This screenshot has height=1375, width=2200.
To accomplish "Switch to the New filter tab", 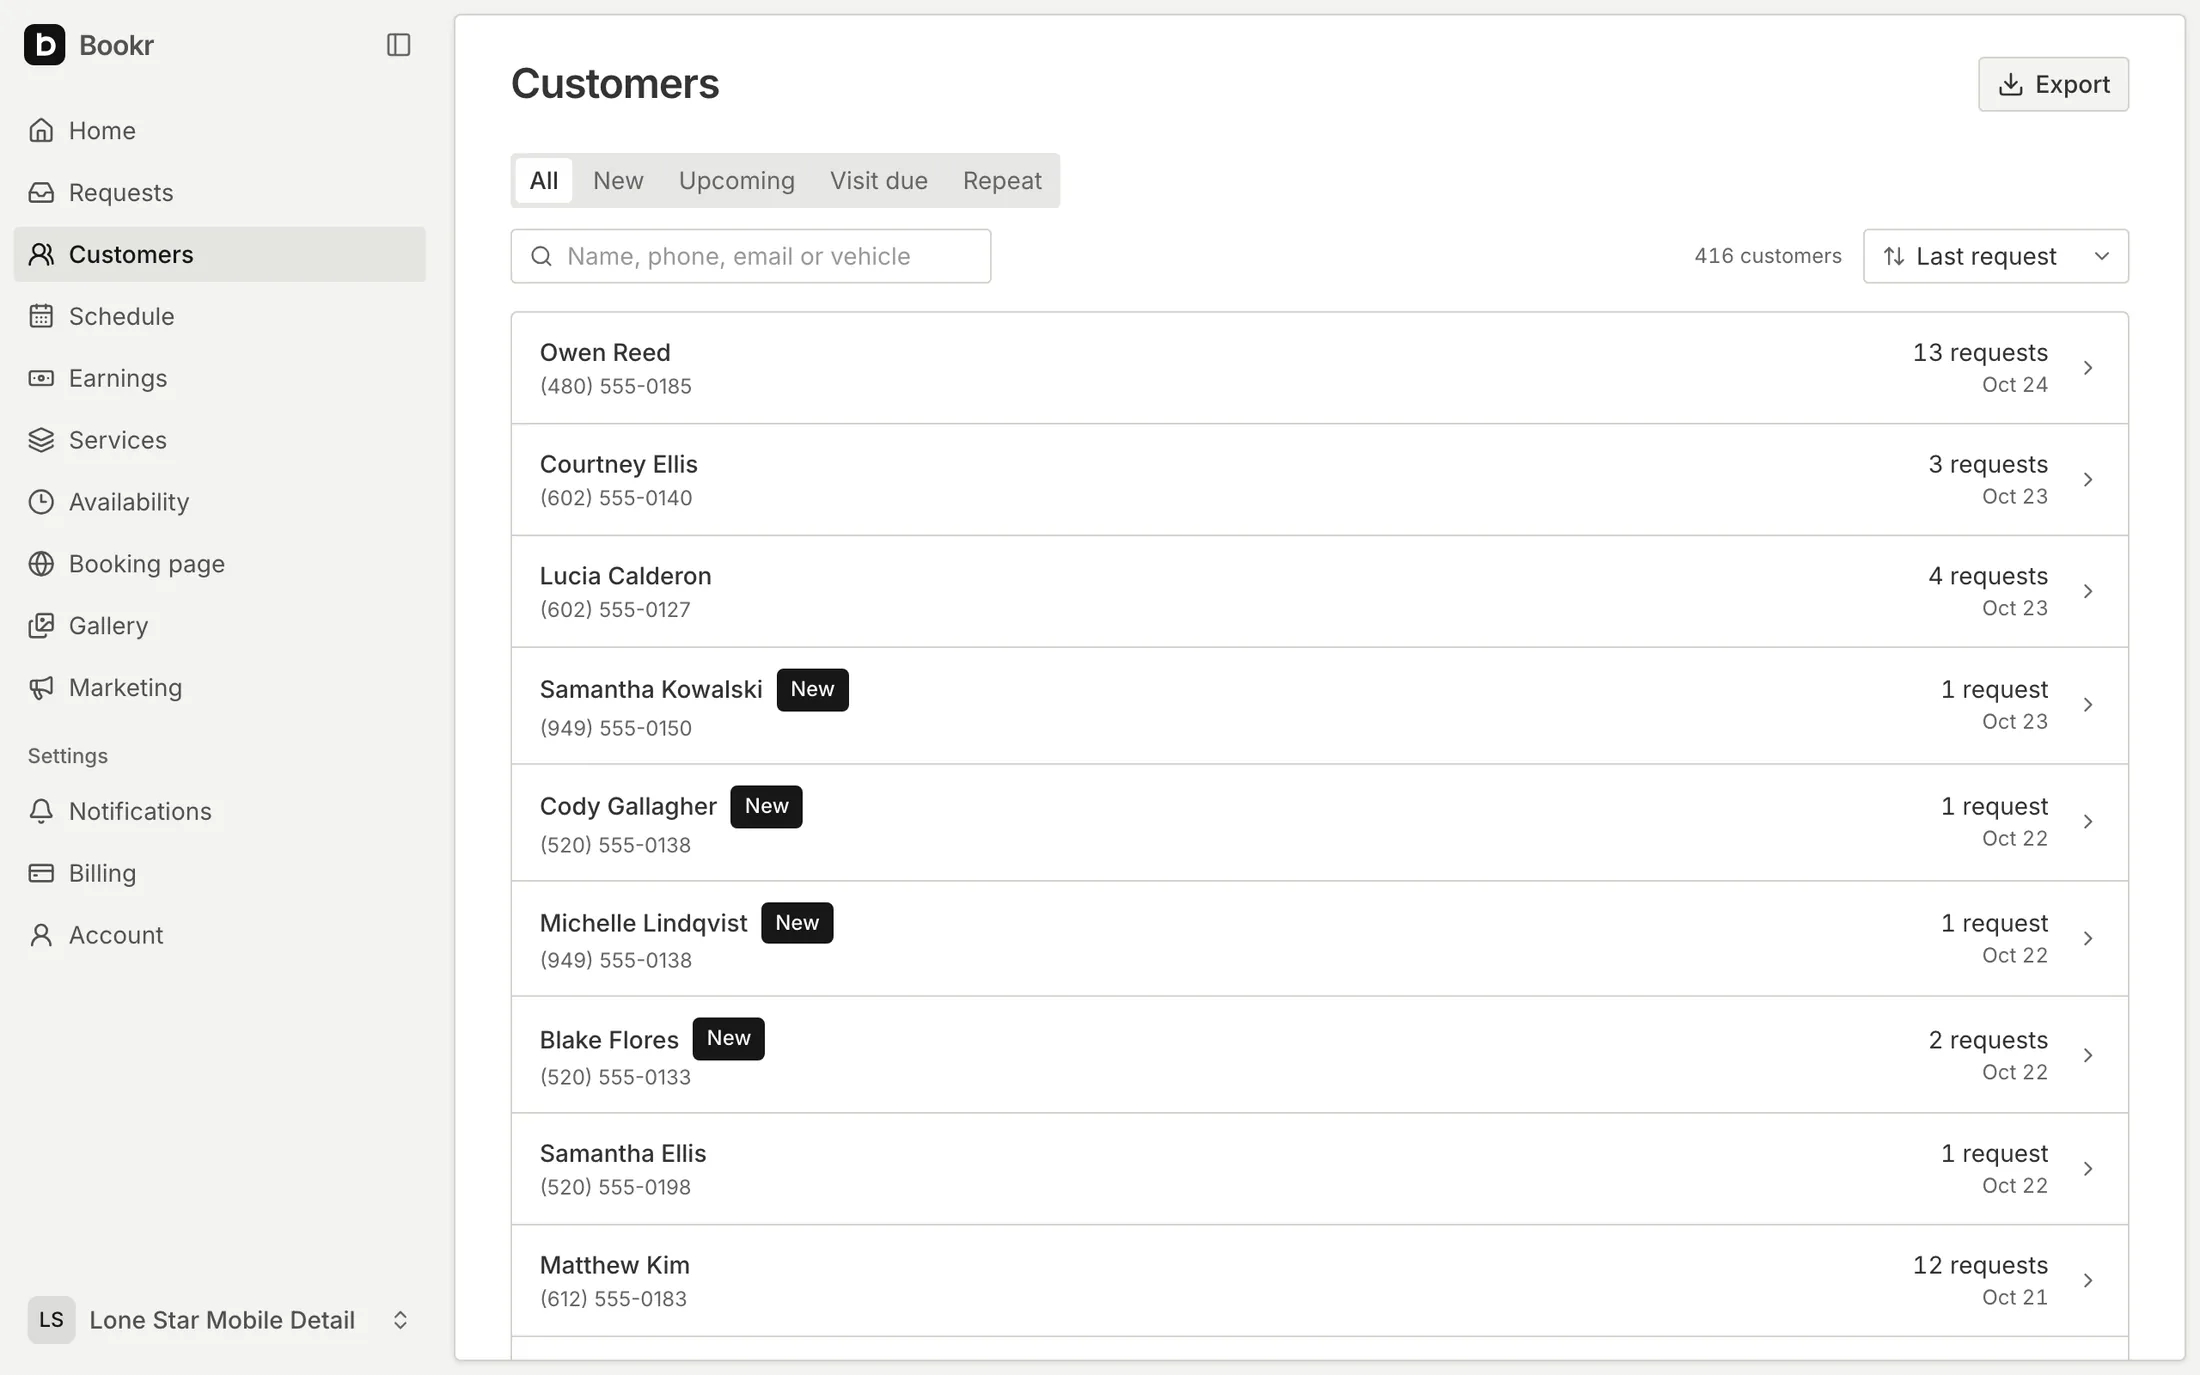I will [x=618, y=181].
